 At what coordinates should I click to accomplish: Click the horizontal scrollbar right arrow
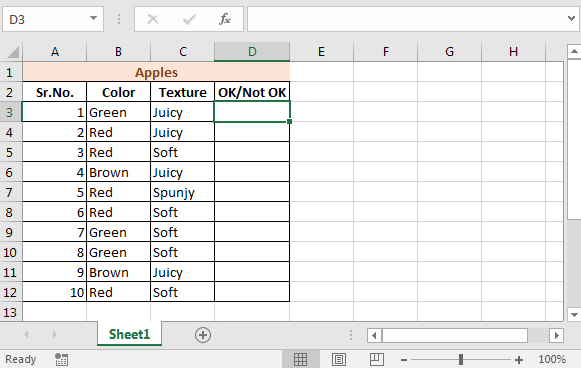click(557, 336)
